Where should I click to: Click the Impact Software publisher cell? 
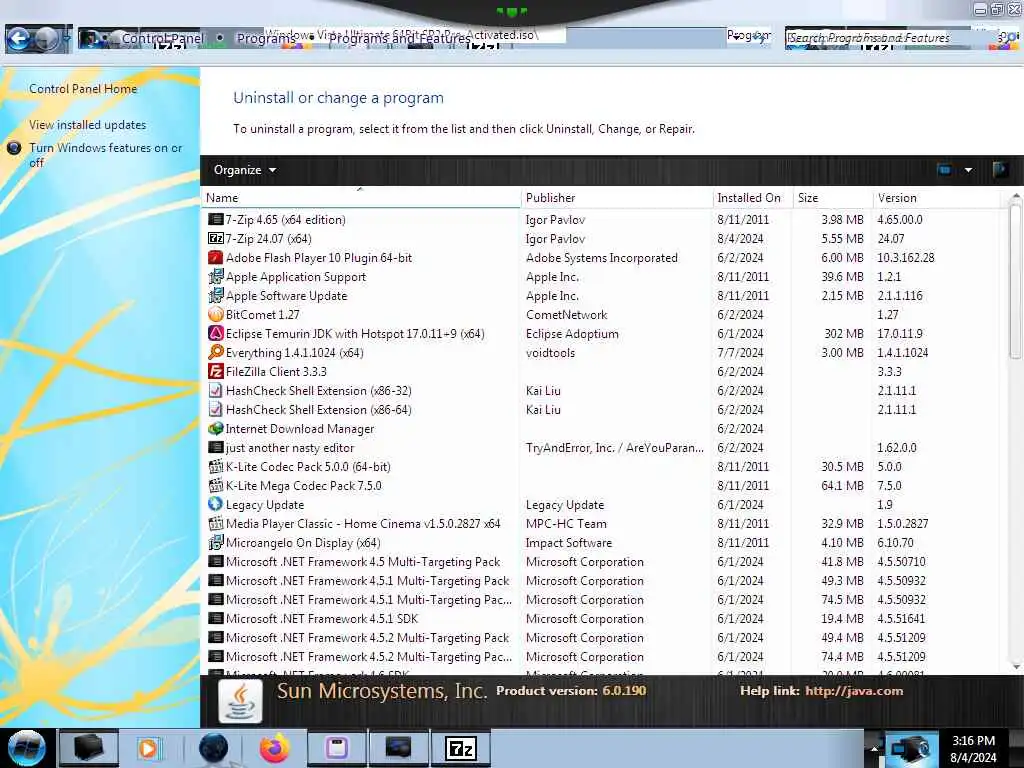click(569, 543)
